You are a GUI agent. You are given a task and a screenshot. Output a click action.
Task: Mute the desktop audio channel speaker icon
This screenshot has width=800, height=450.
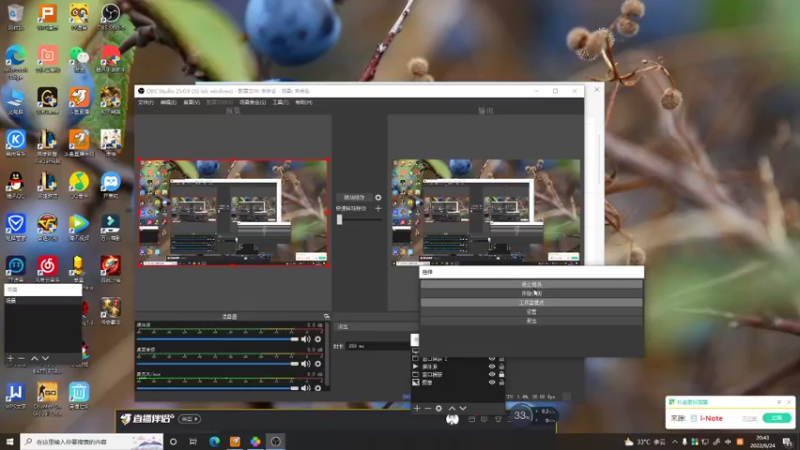pos(305,364)
